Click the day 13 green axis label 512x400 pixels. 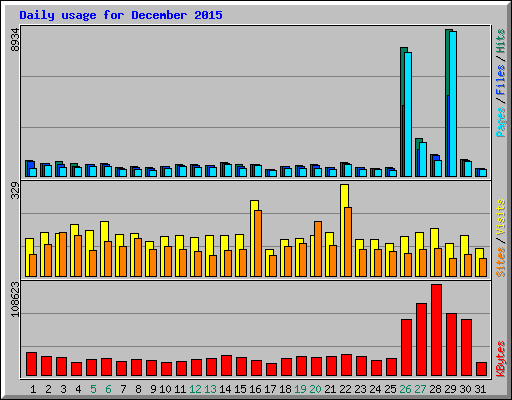pyautogui.click(x=210, y=389)
